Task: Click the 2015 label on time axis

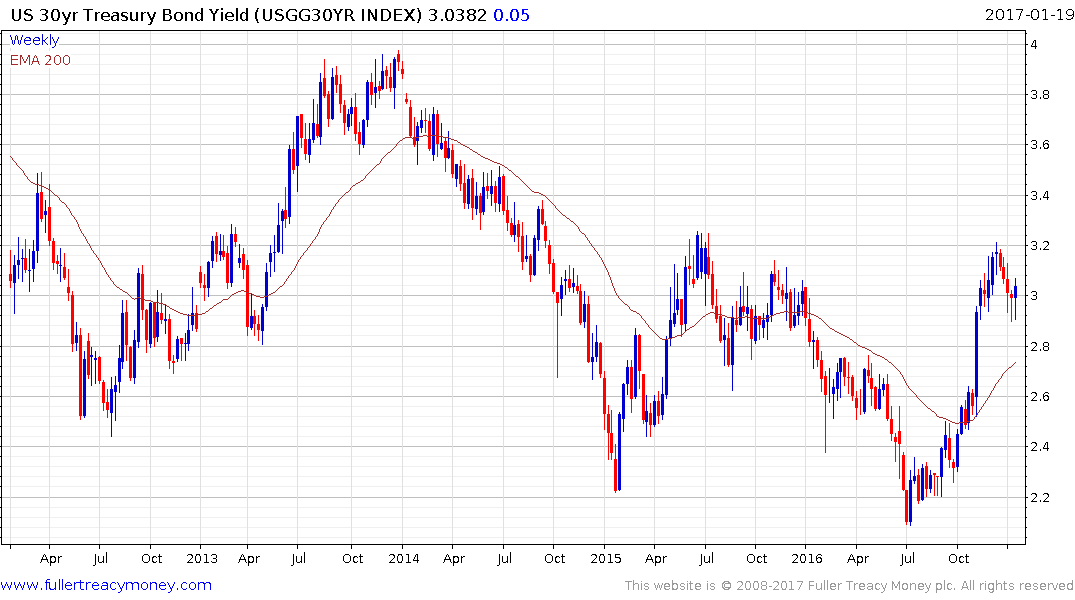Action: [x=605, y=558]
